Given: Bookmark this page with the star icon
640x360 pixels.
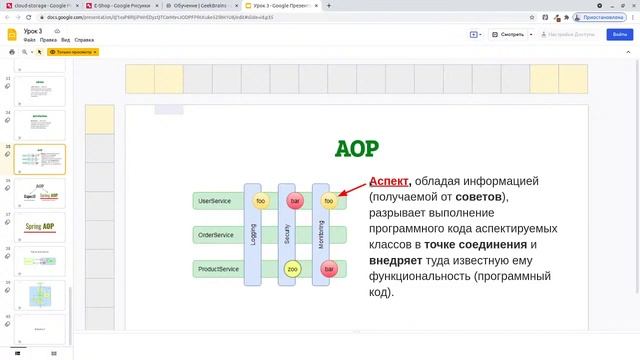Looking at the screenshot, I should click(x=532, y=18).
